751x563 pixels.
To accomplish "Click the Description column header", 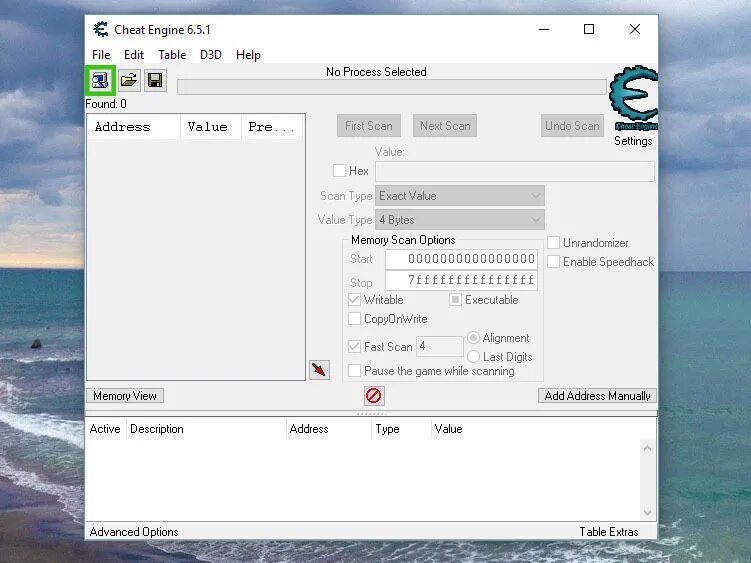I will click(206, 429).
